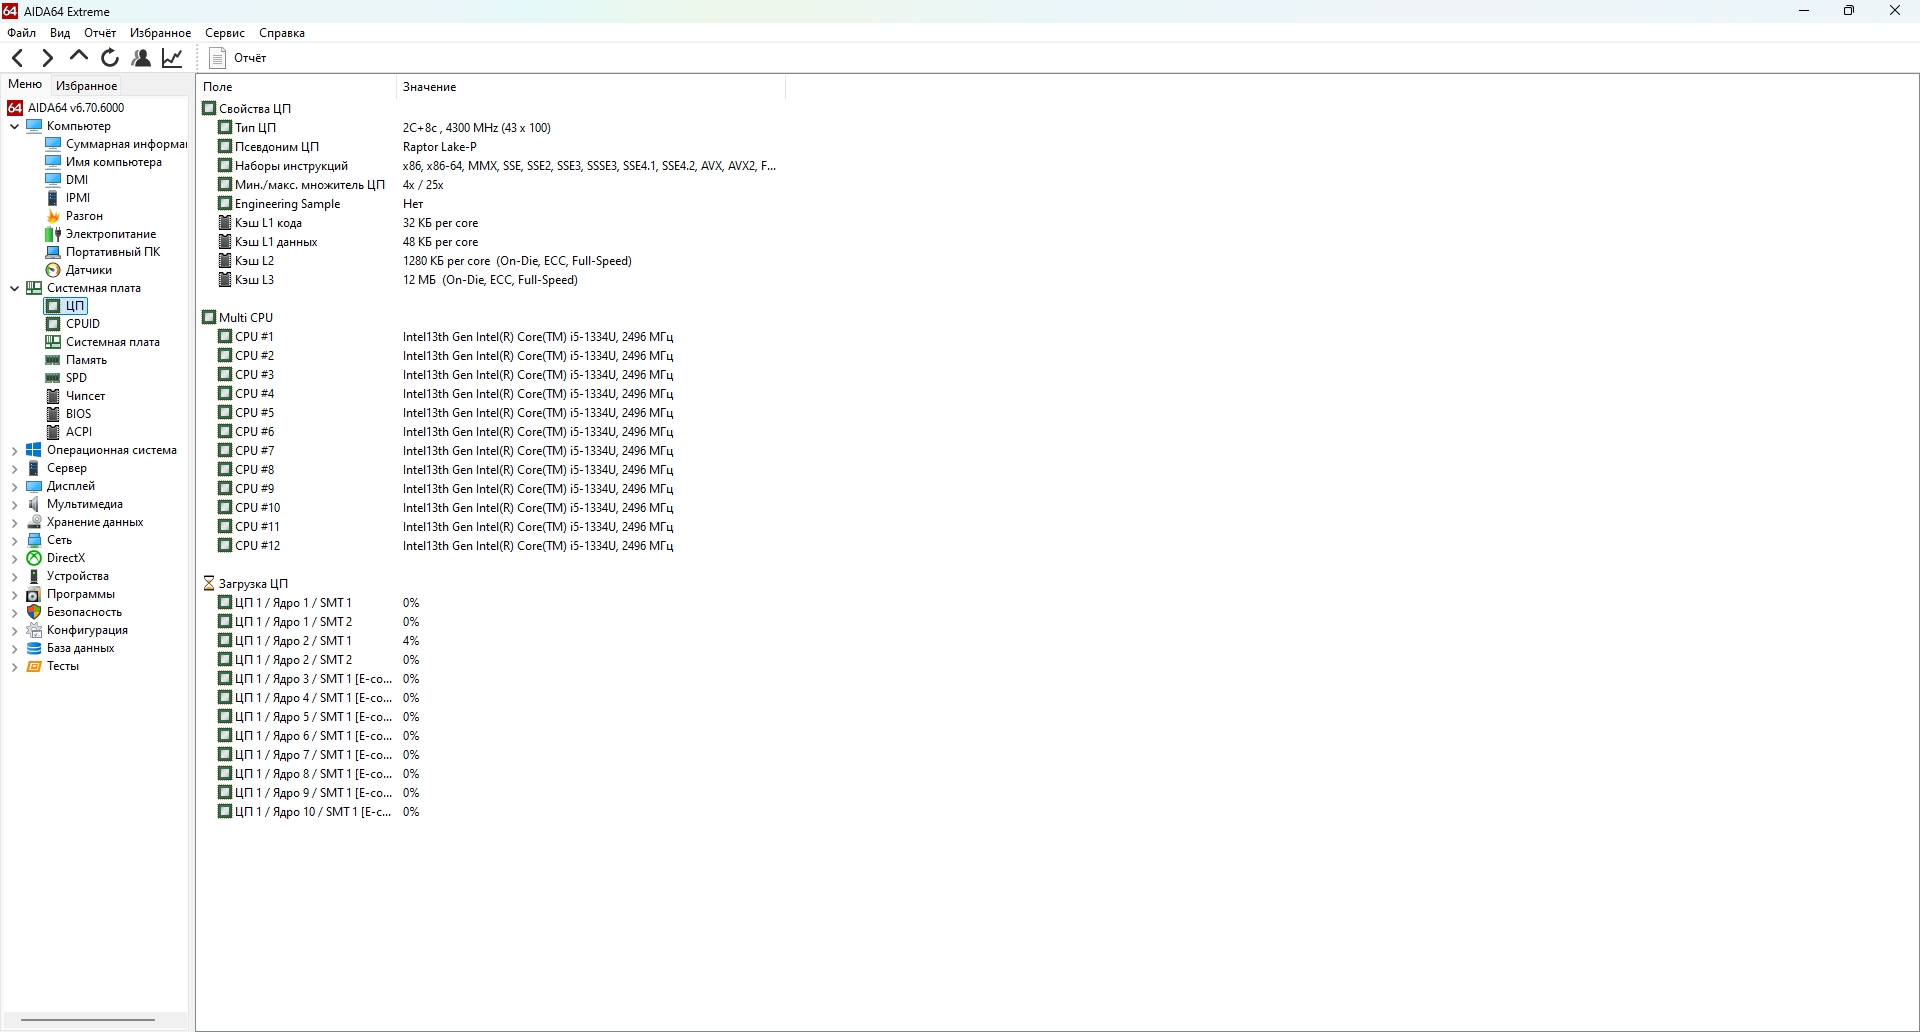Switch to the Меню sidebar tab
The width and height of the screenshot is (1920, 1032).
pos(25,85)
